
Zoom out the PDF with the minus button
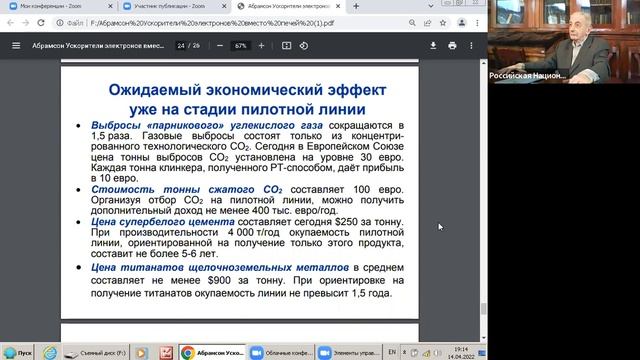(x=220, y=46)
